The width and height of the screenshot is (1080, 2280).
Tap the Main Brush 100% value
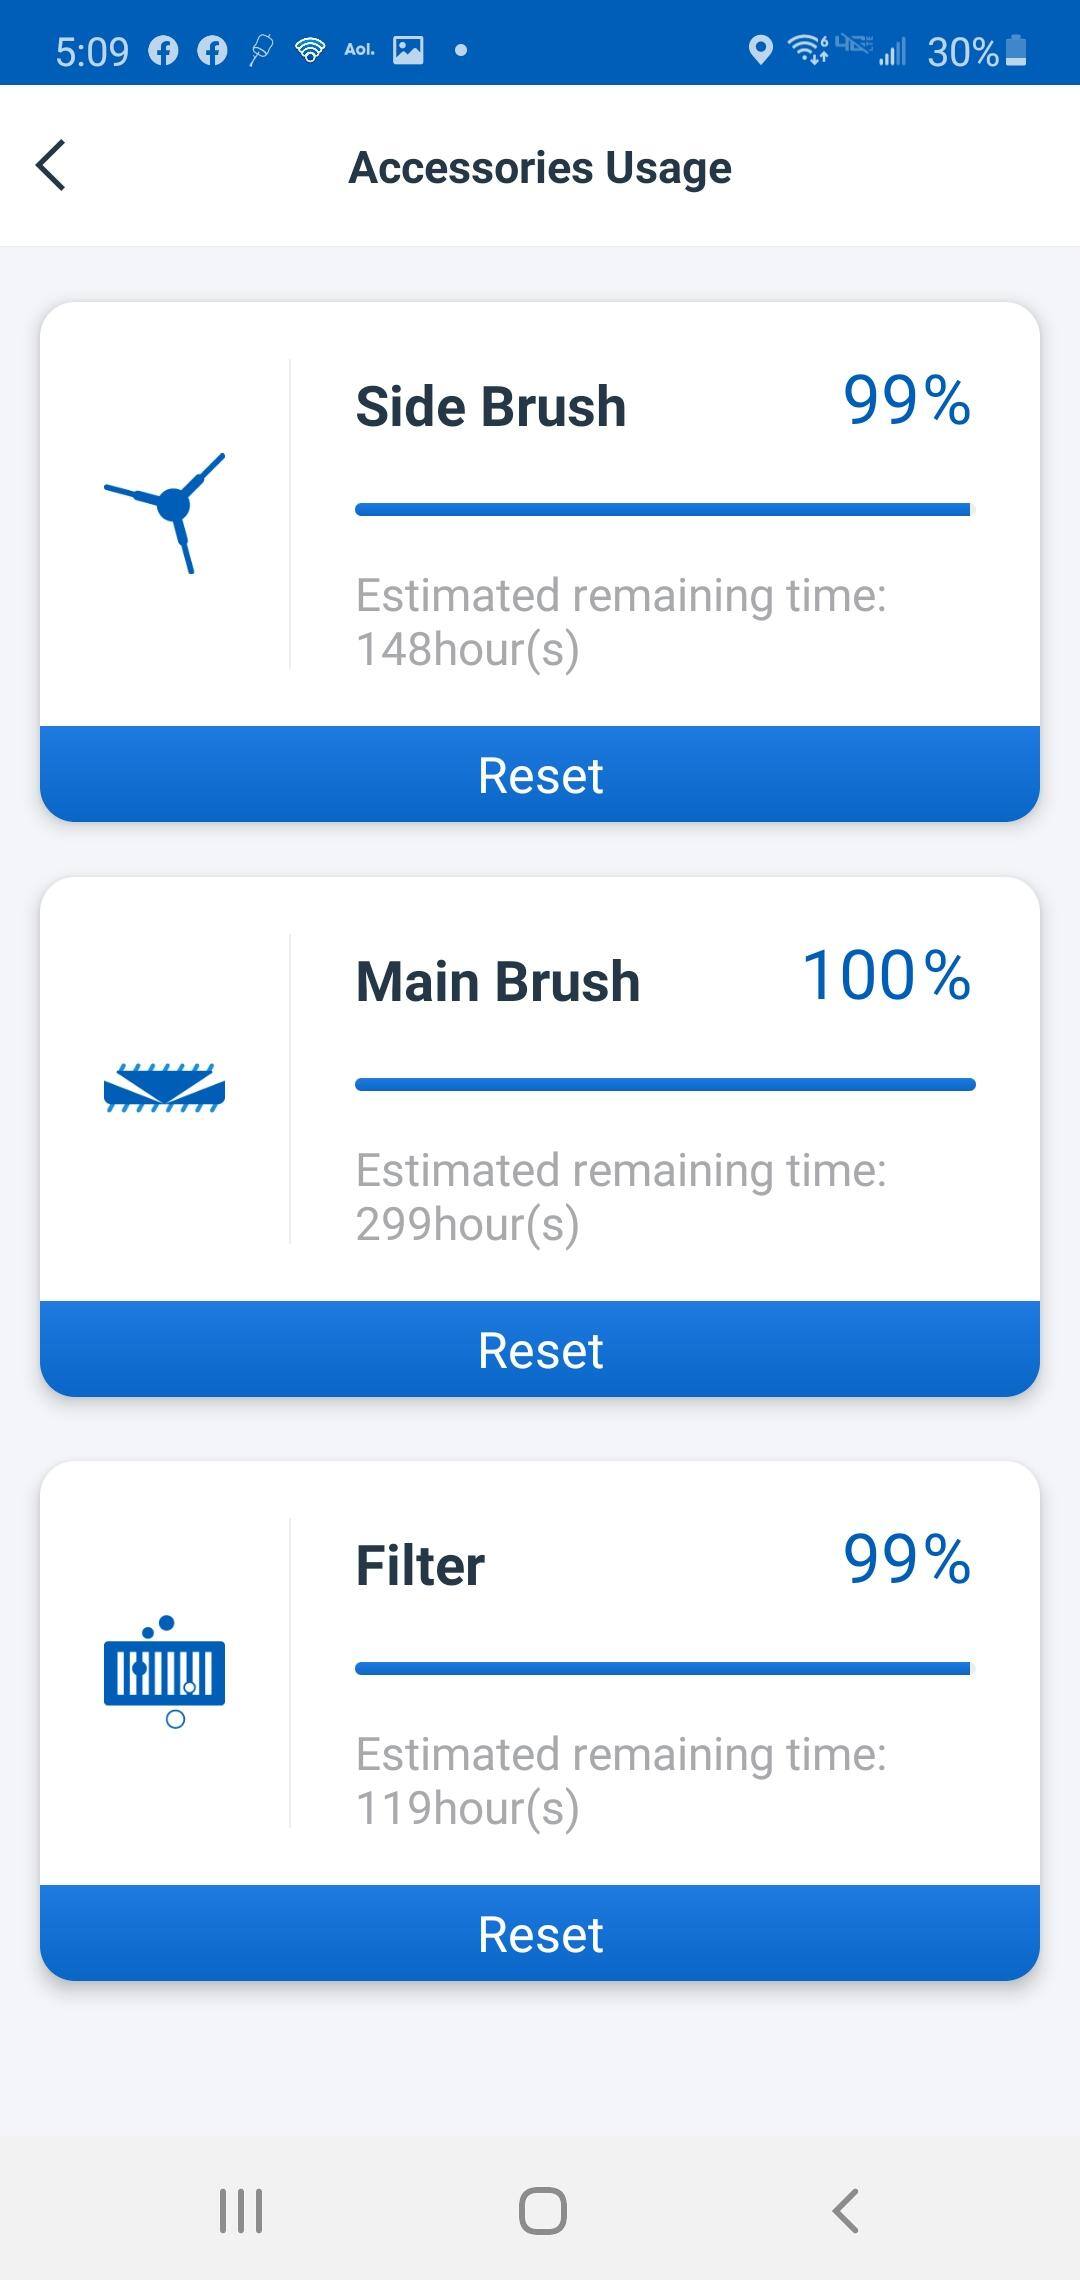(886, 976)
